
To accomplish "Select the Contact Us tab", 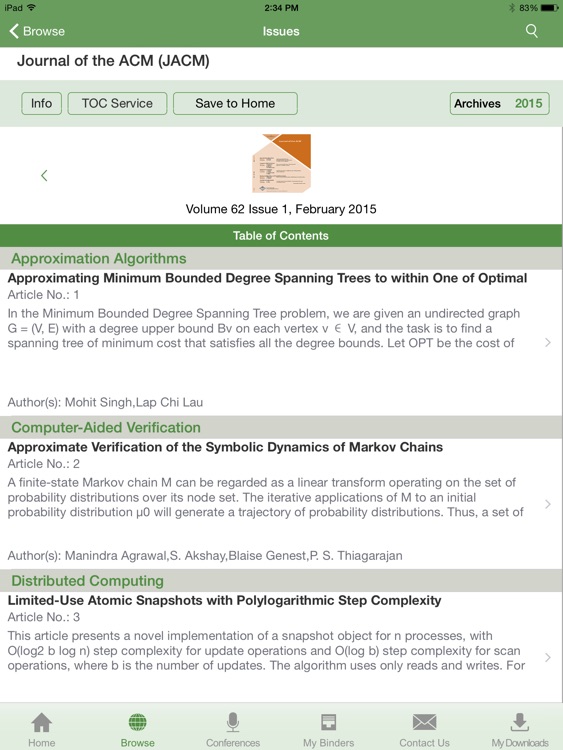I will 424,729.
